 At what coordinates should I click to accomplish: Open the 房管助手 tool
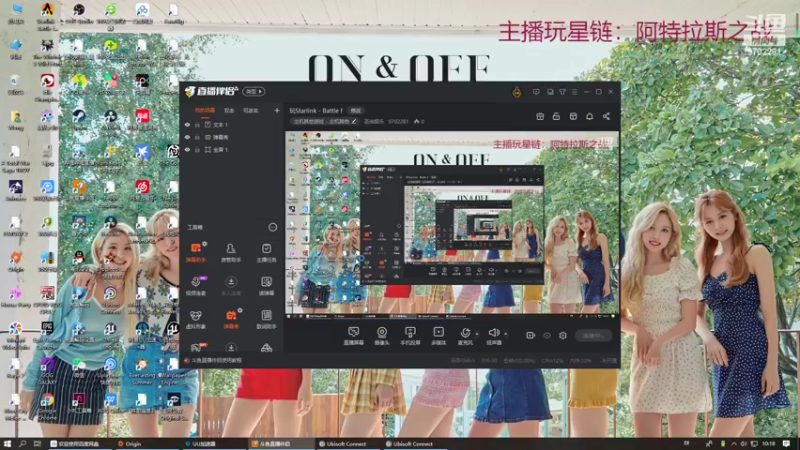pyautogui.click(x=231, y=252)
